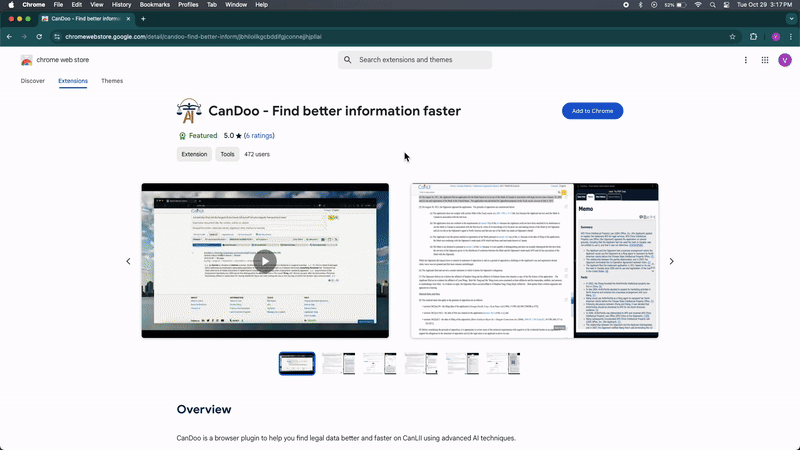Show previous carousel slide
Viewport: 800px width, 450px height.
click(129, 261)
